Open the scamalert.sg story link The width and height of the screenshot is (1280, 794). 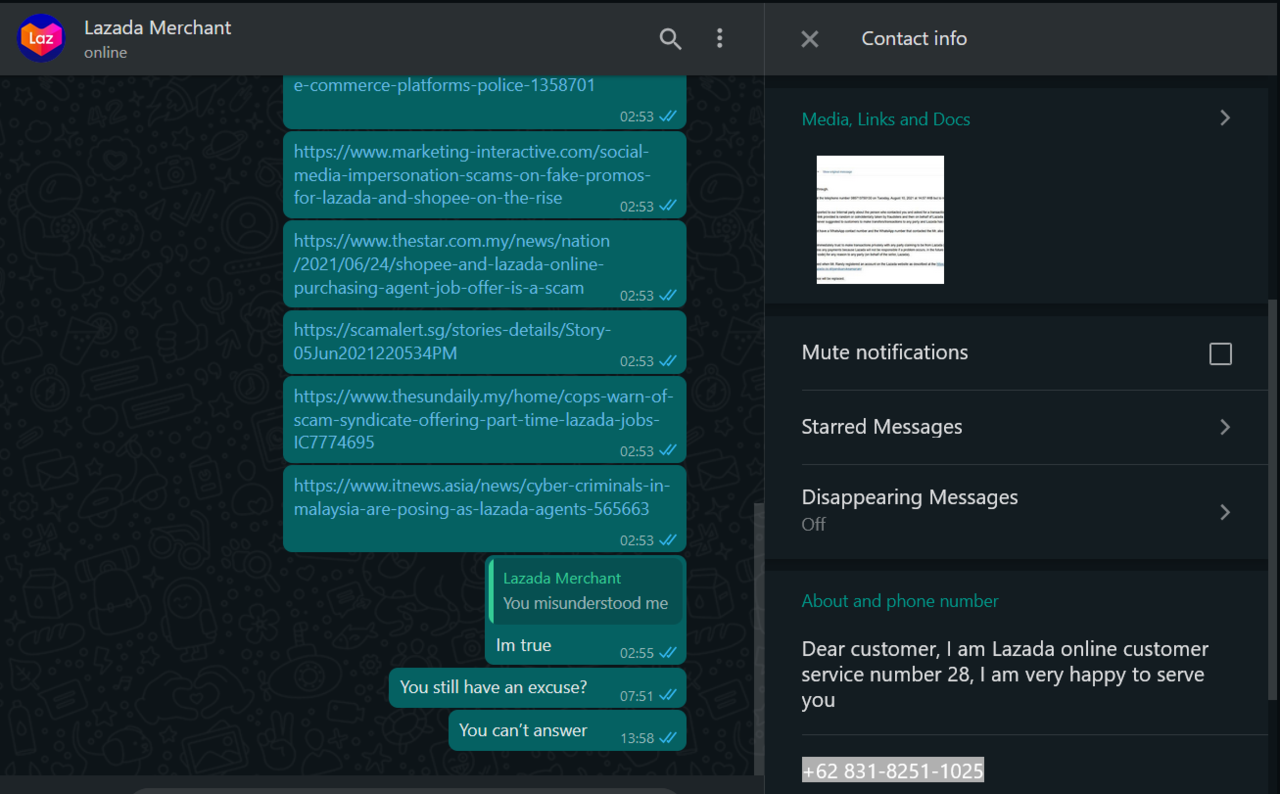click(x=452, y=341)
